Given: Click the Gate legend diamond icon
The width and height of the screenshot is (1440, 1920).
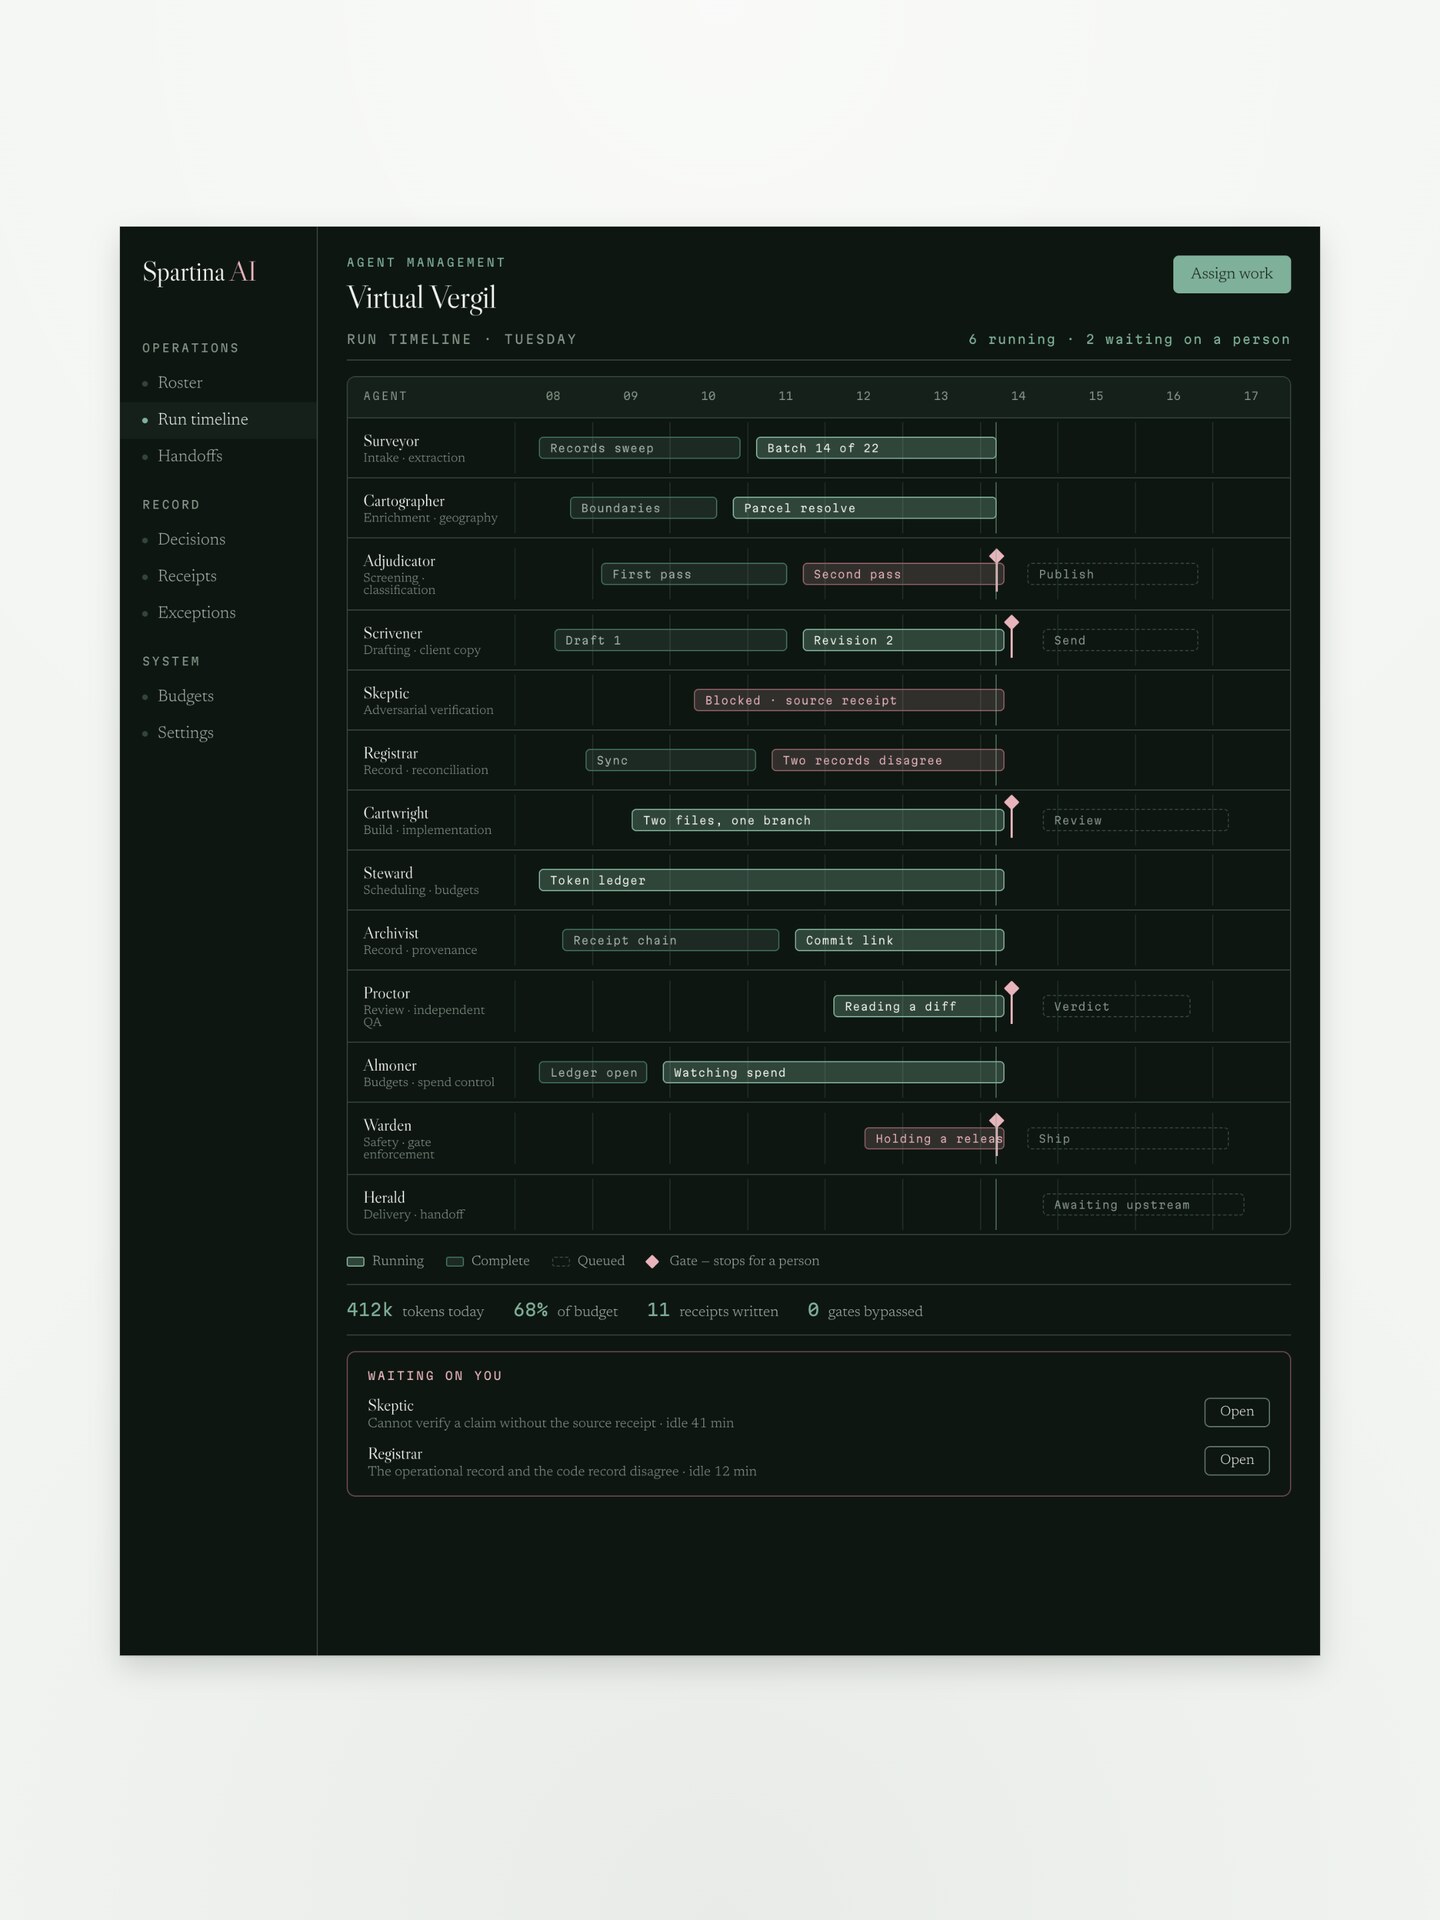Looking at the screenshot, I should coord(652,1261).
